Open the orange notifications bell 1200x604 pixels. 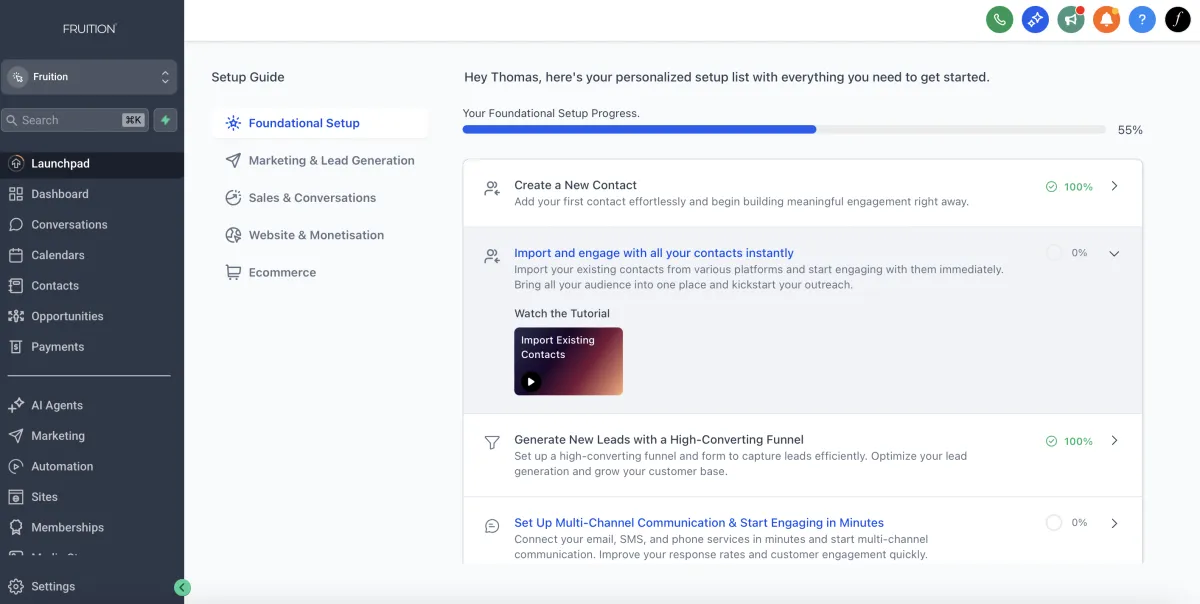1106,19
